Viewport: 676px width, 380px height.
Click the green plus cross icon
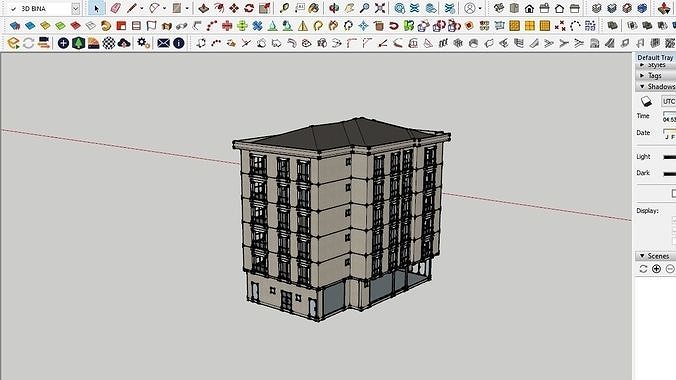point(242,26)
